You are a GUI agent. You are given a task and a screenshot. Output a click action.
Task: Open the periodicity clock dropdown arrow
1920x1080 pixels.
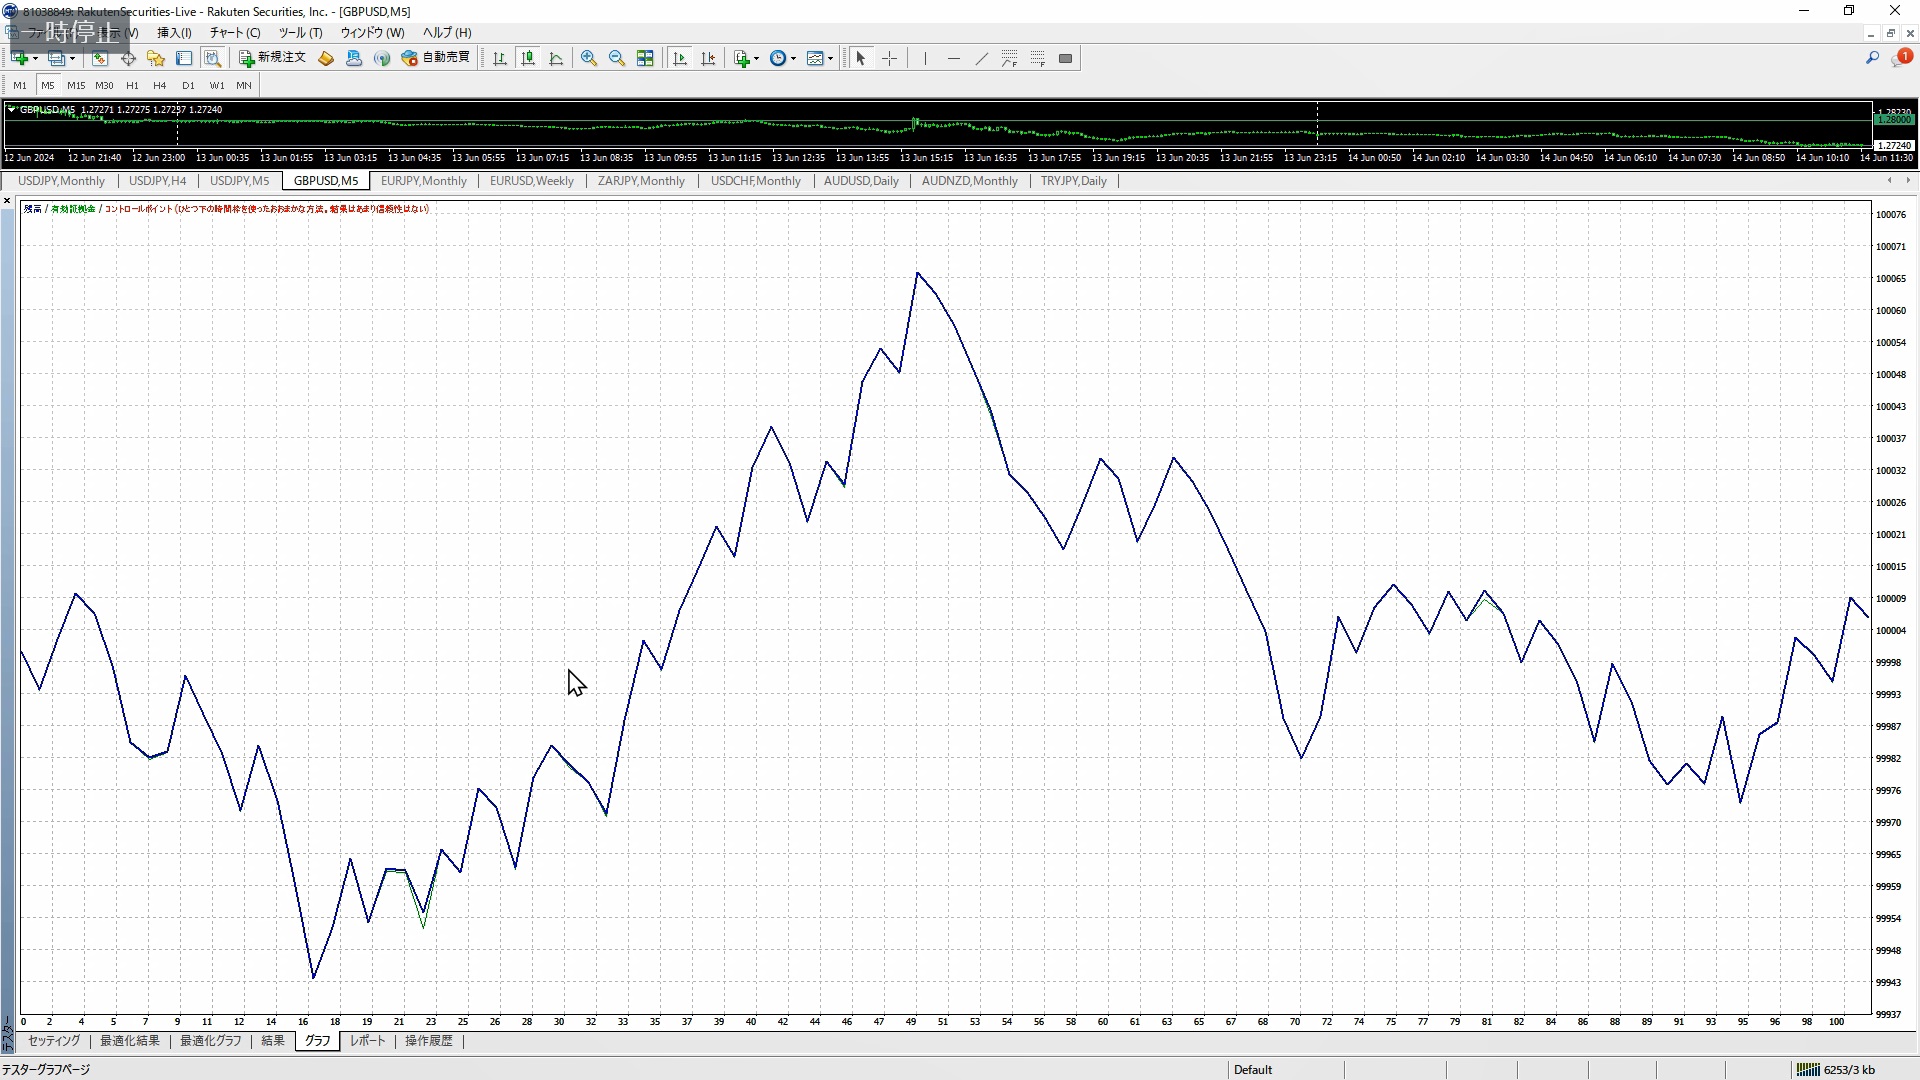[793, 58]
